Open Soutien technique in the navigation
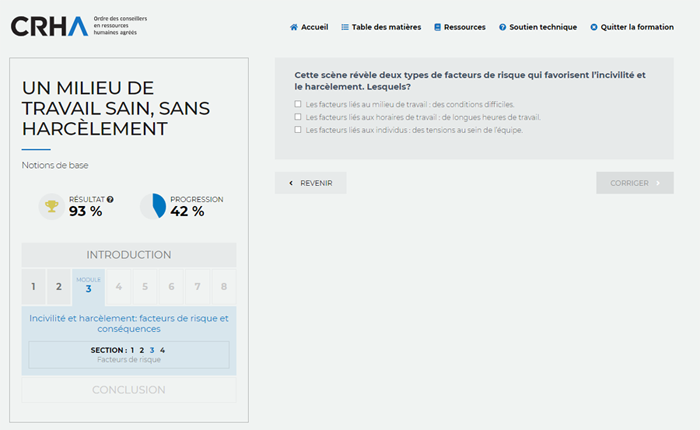700x430 pixels. point(538,27)
